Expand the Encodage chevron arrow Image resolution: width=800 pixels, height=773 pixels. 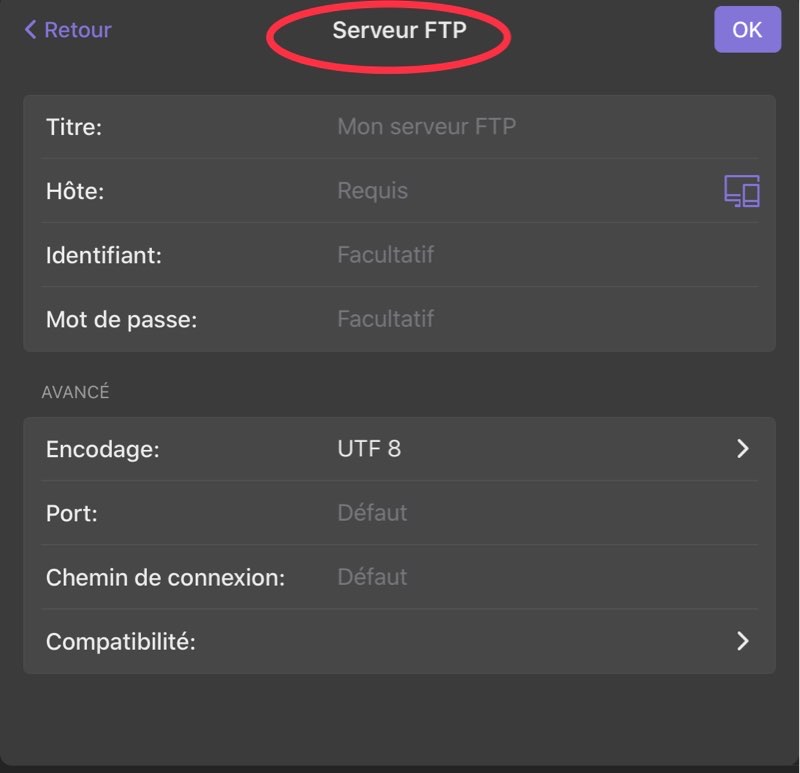[742, 449]
